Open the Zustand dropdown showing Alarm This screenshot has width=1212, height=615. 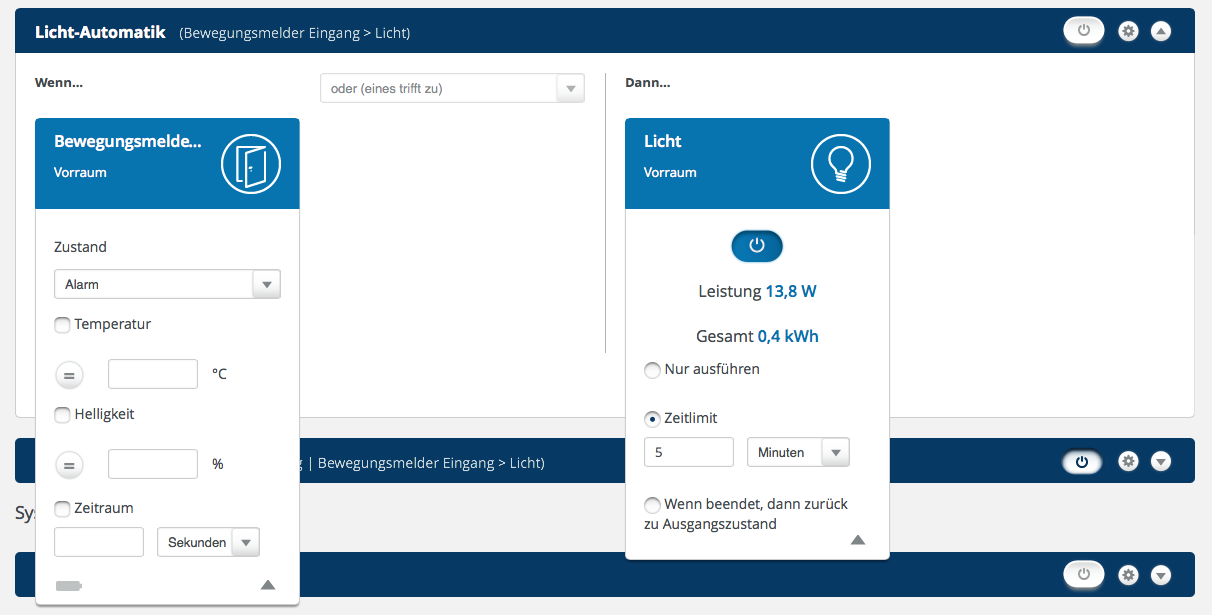[x=167, y=284]
